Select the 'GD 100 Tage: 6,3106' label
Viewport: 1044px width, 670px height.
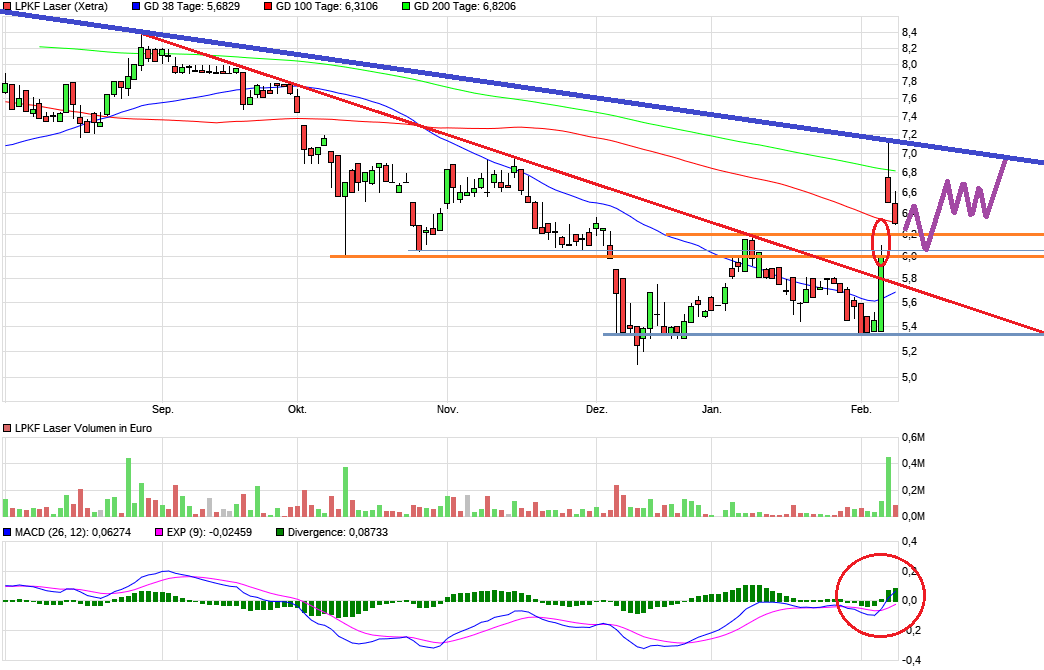(x=326, y=7)
